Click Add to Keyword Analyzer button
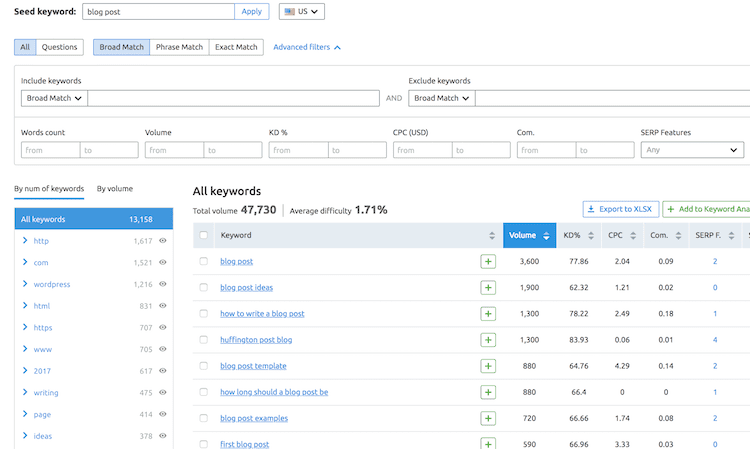 point(706,209)
